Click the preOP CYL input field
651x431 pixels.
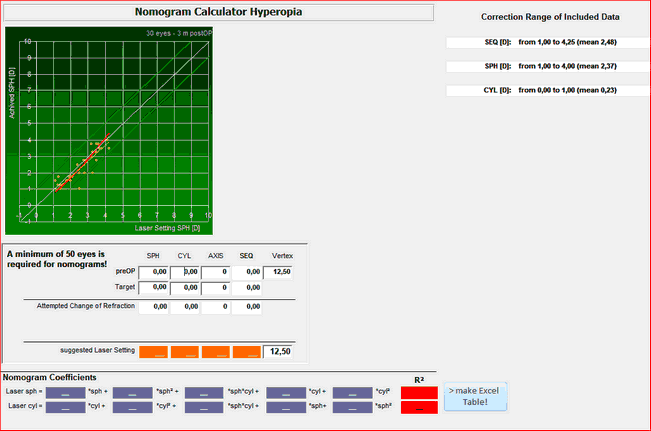[x=185, y=271]
